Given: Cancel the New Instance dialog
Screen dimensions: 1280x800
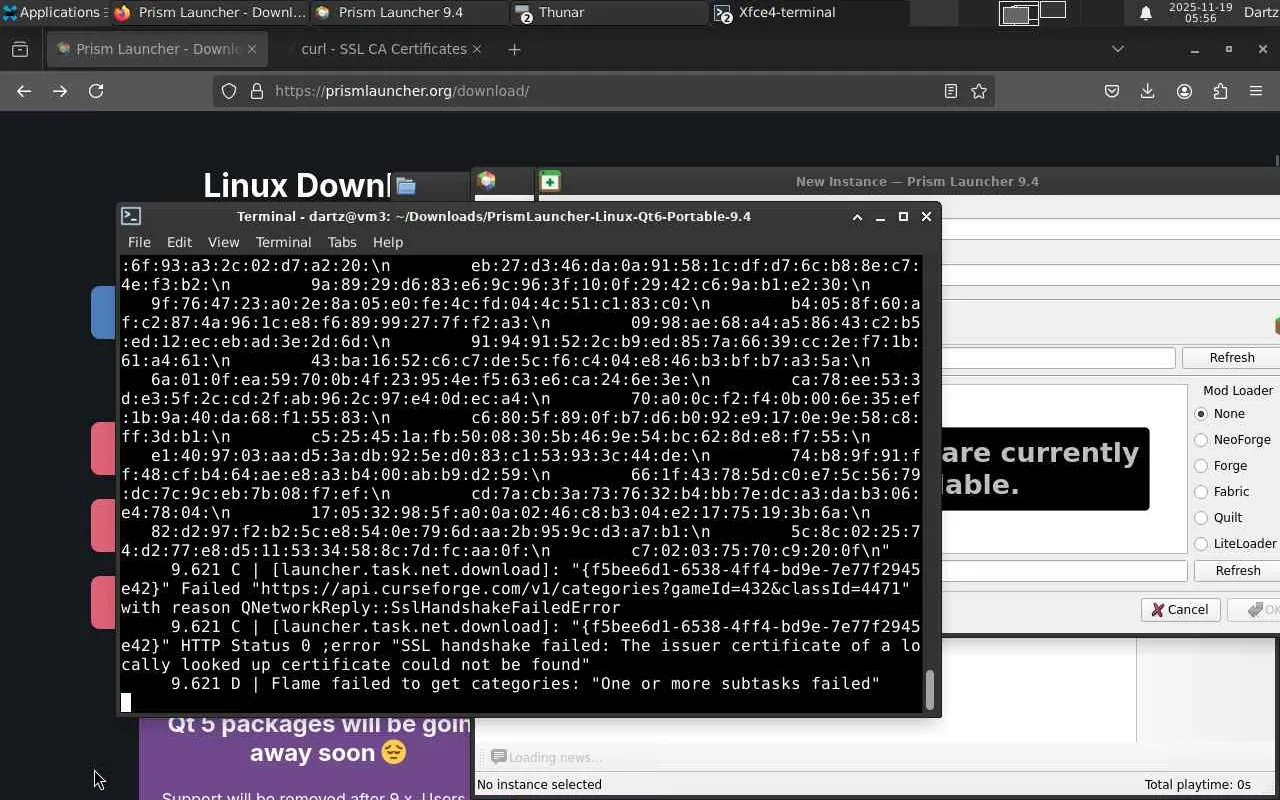Looking at the screenshot, I should [x=1180, y=609].
